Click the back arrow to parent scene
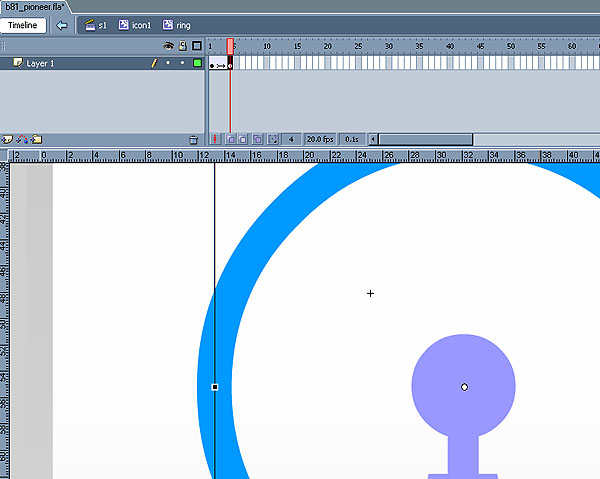Screen dimensions: 600x479 [x=62, y=25]
